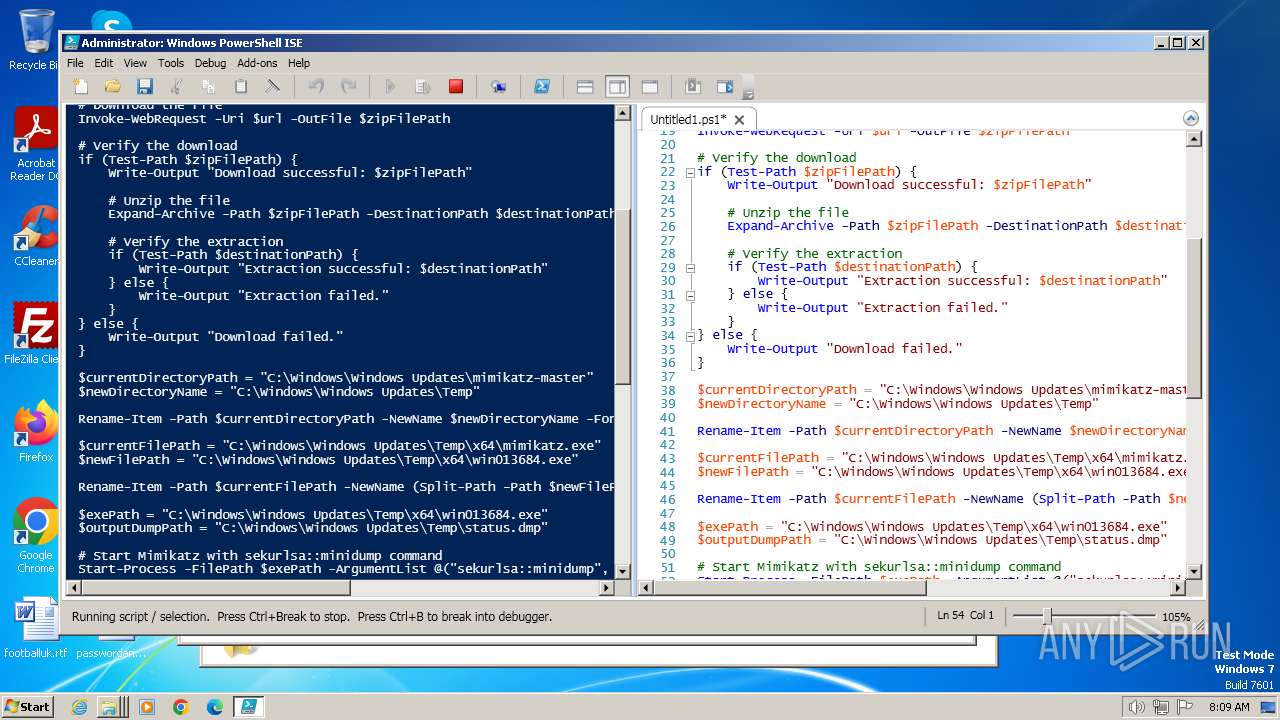
Task: Show script pane on top layout
Action: pos(585,87)
